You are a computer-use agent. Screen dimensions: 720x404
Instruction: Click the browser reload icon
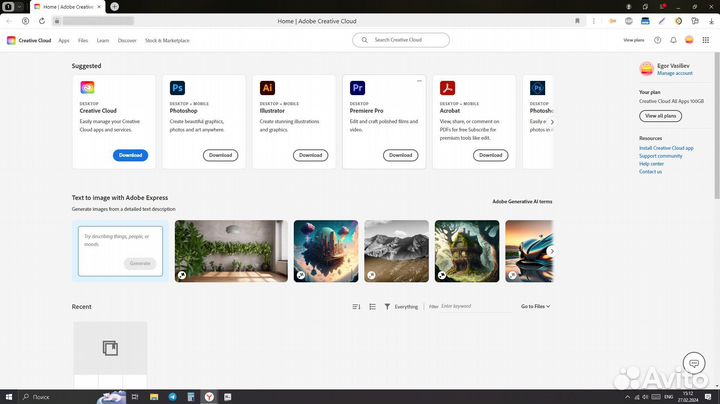42,21
